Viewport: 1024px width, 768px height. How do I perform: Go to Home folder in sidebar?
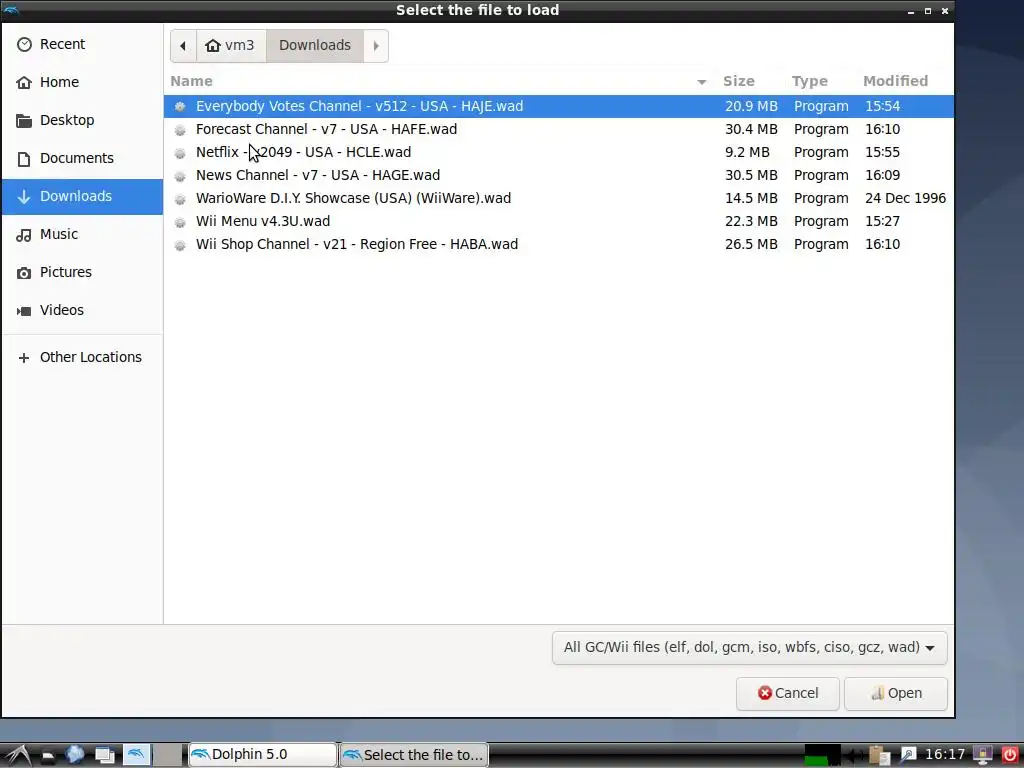click(x=82, y=82)
